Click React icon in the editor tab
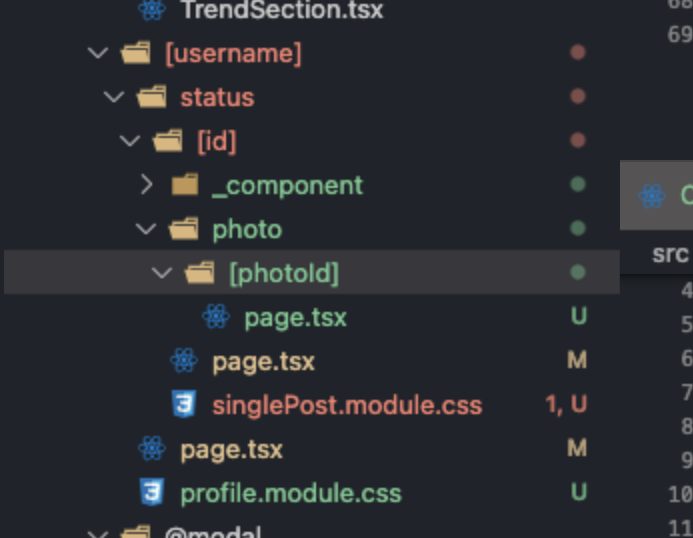 click(x=652, y=195)
